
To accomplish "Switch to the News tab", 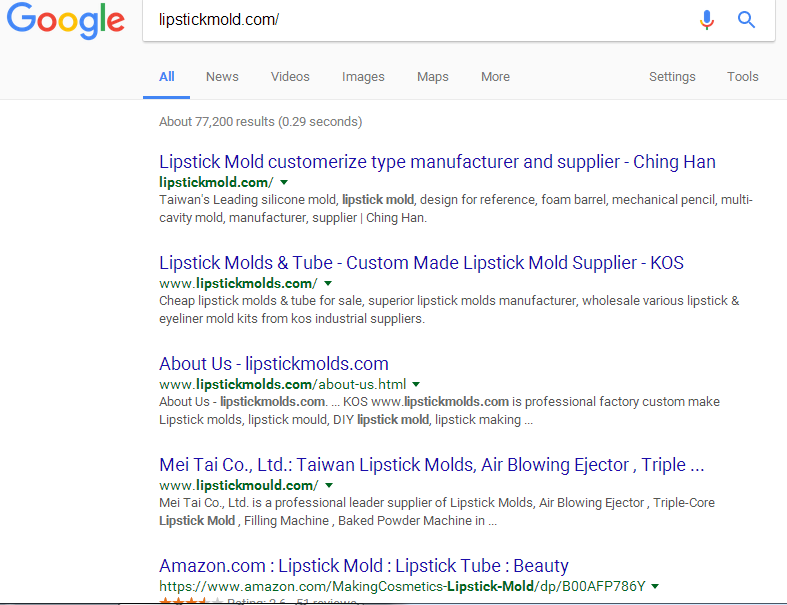I will tap(222, 77).
